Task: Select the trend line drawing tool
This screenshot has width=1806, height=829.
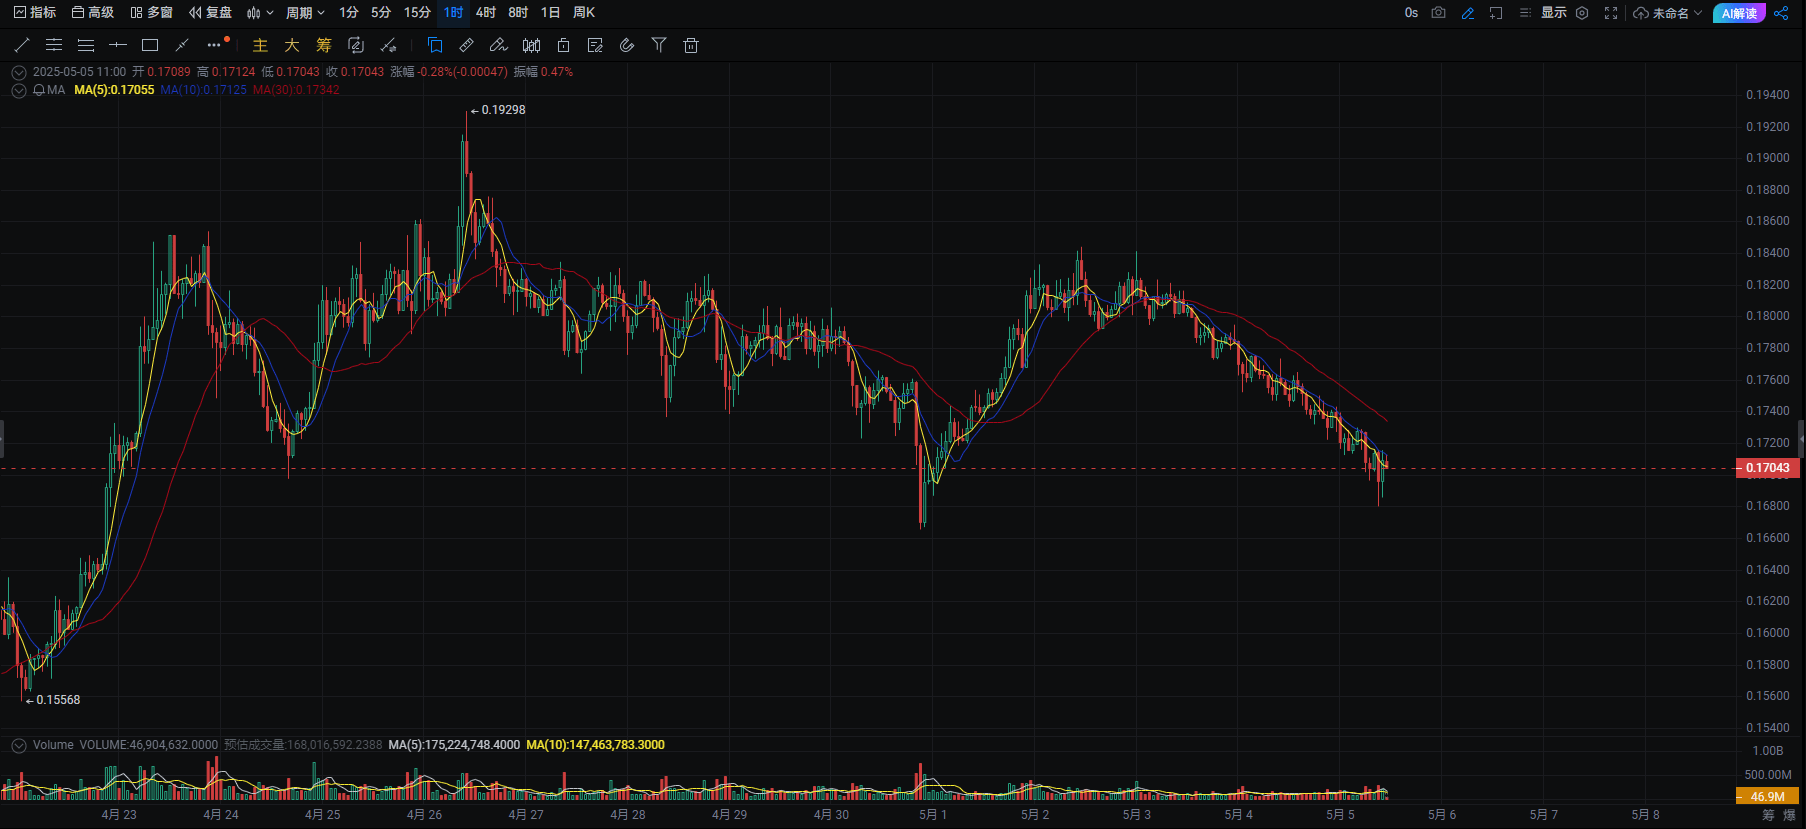Action: coord(22,45)
